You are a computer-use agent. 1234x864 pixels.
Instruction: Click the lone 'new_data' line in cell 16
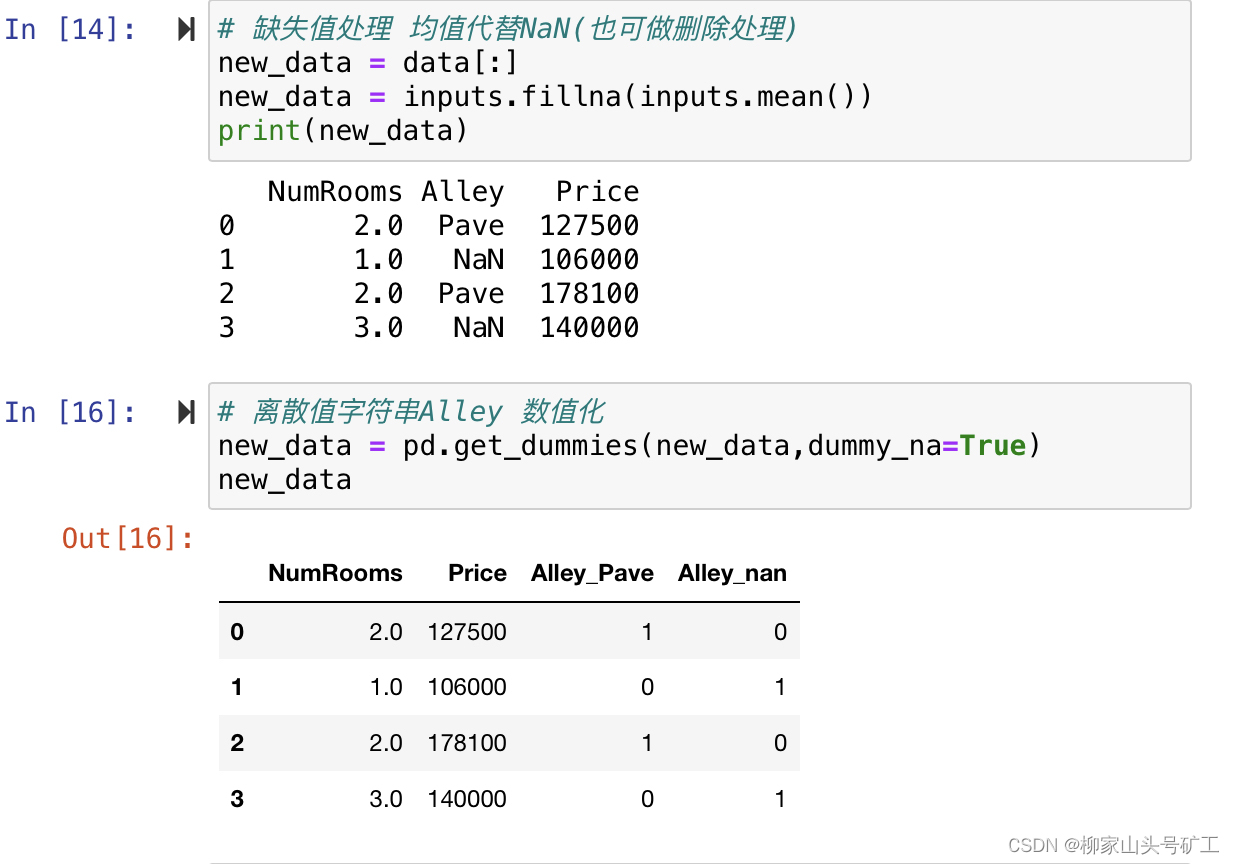[285, 480]
